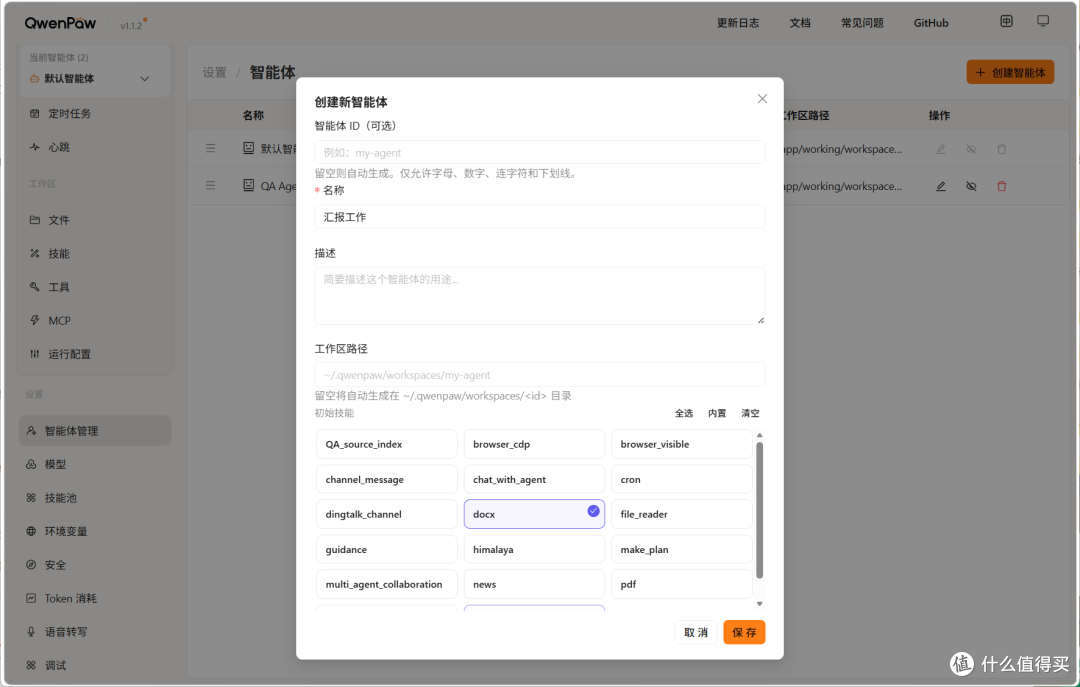The height and width of the screenshot is (687, 1080).
Task: Close the 创建新智能体 dialog with X
Action: click(762, 99)
